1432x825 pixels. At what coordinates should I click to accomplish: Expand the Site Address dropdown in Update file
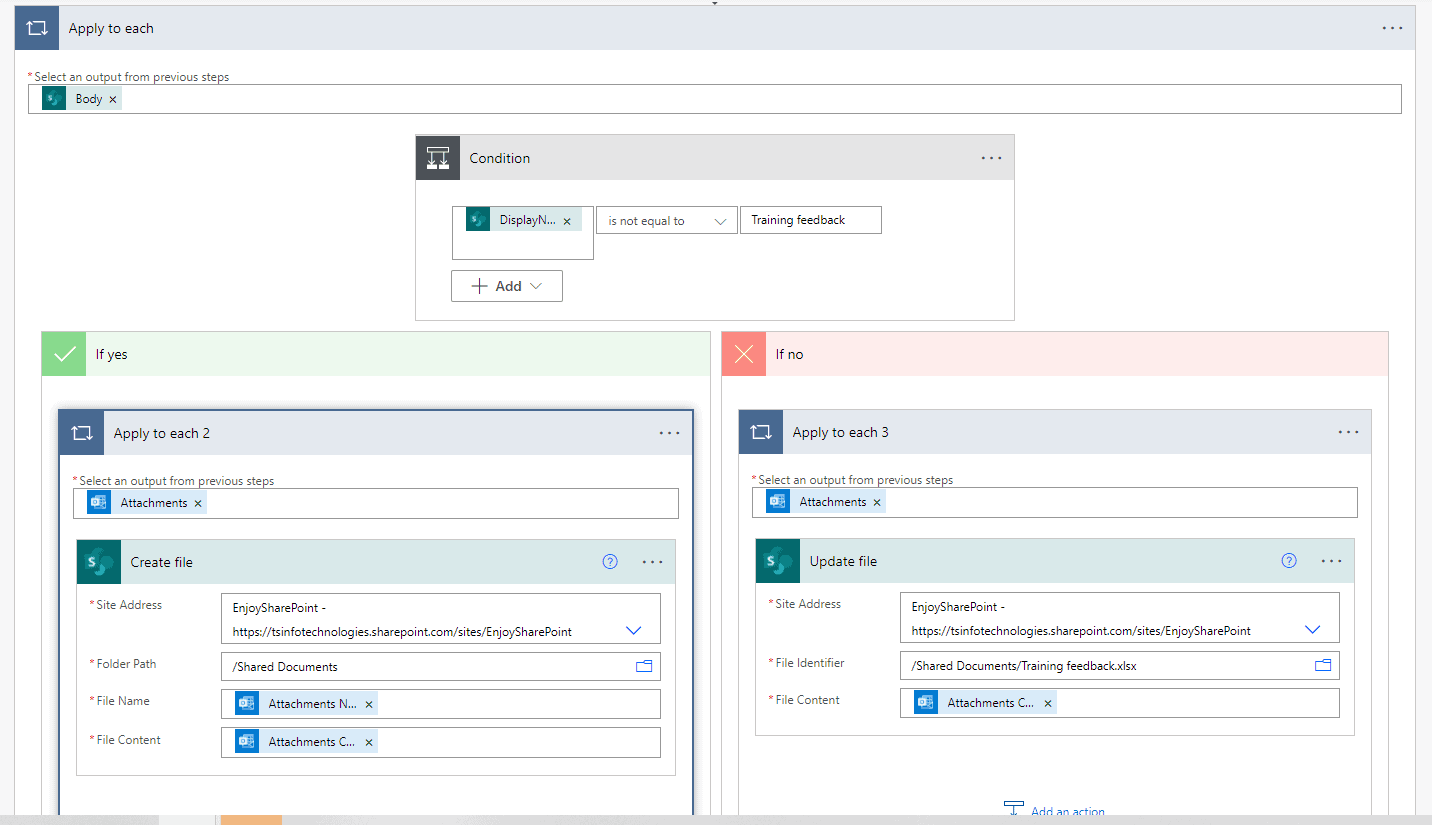(1312, 628)
